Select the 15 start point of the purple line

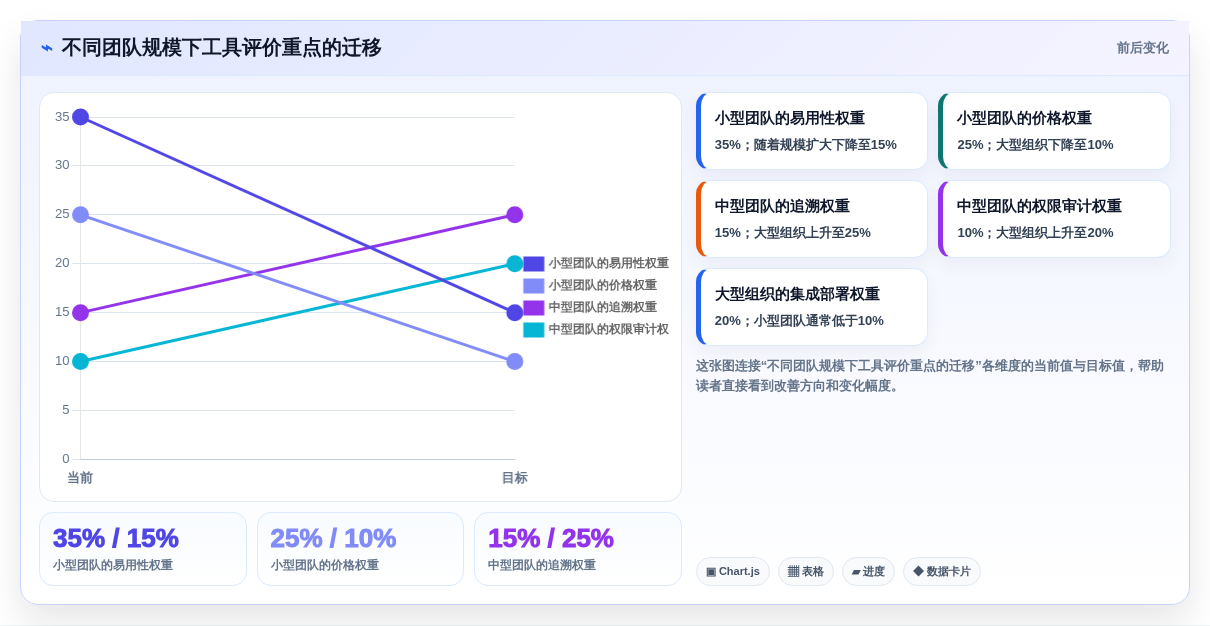tap(81, 313)
